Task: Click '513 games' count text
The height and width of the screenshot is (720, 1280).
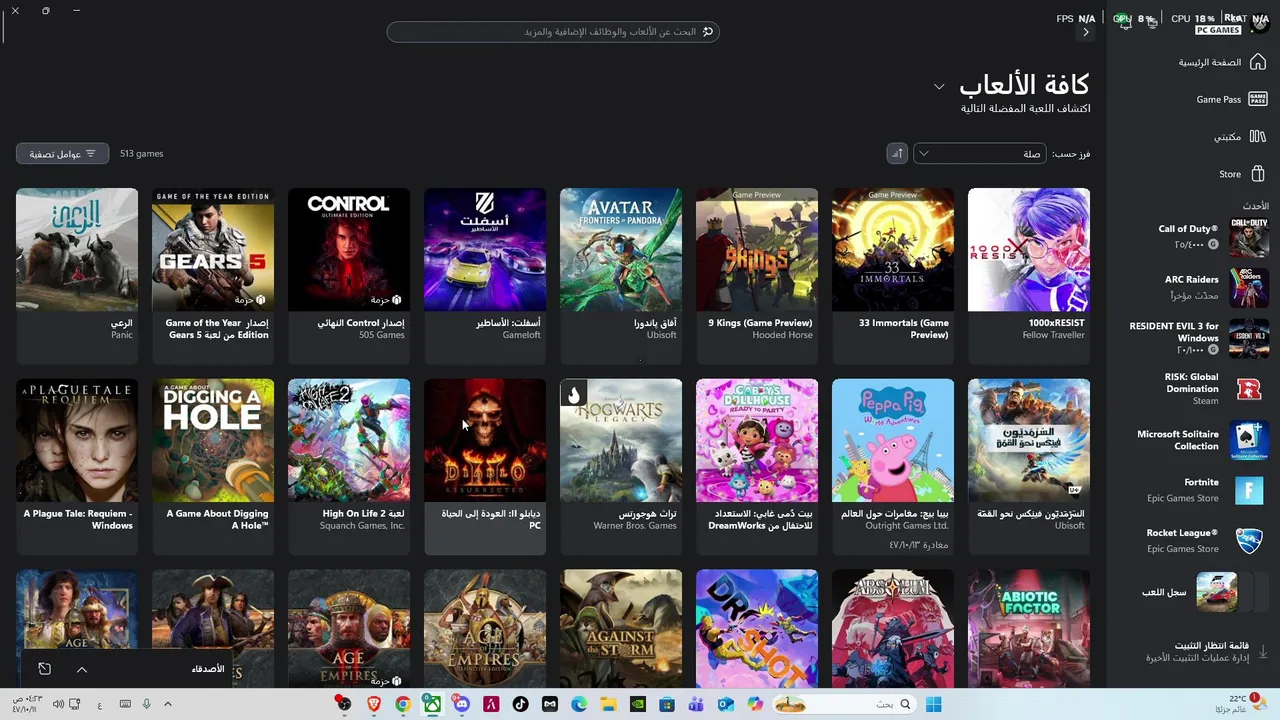Action: point(141,154)
